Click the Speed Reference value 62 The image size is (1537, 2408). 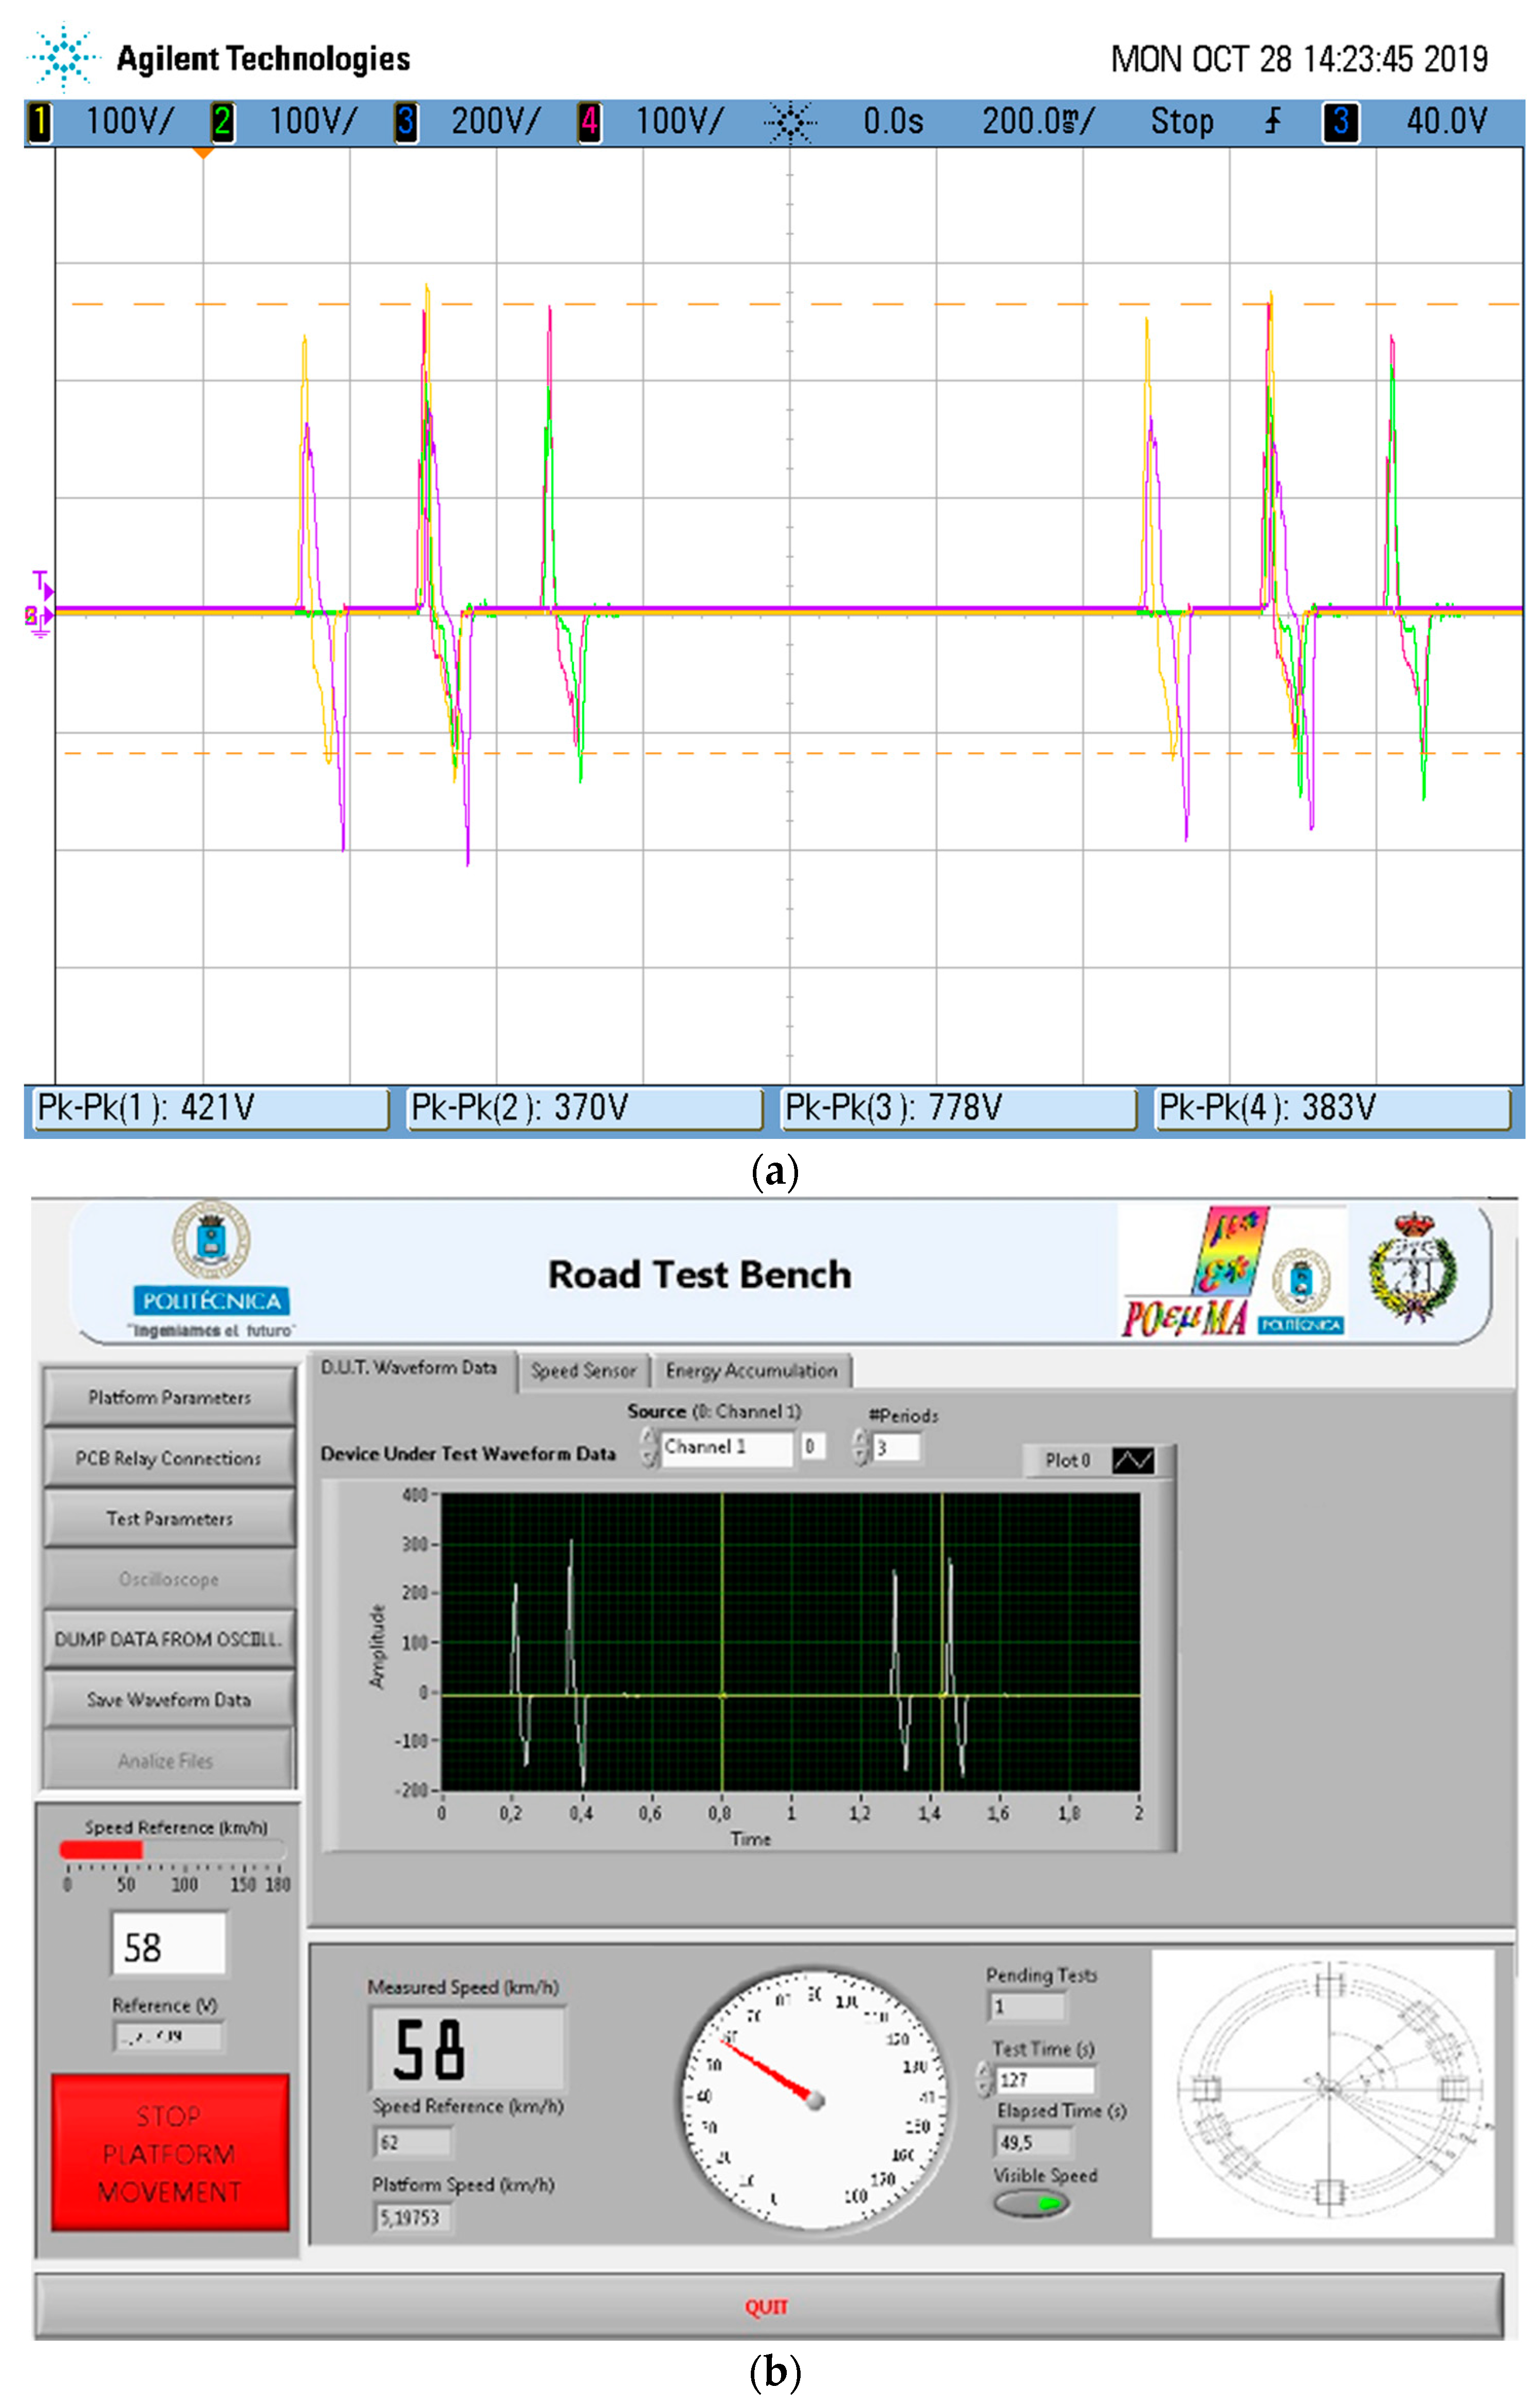[413, 2142]
